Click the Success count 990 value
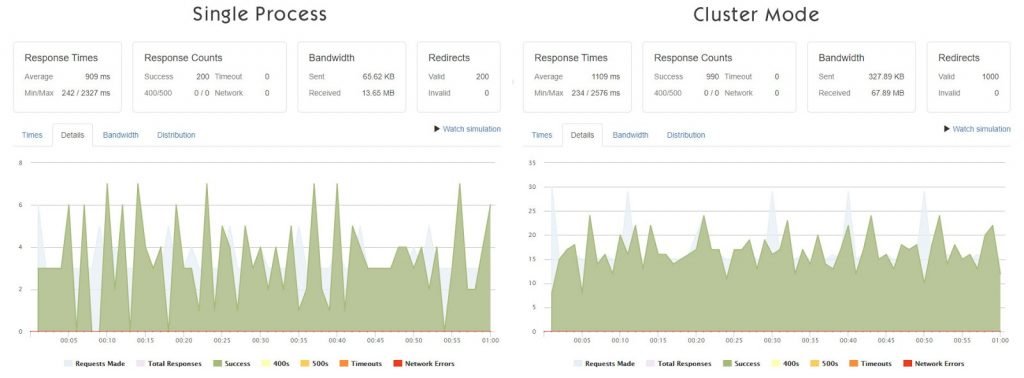This screenshot has width=1024, height=378. pos(713,76)
